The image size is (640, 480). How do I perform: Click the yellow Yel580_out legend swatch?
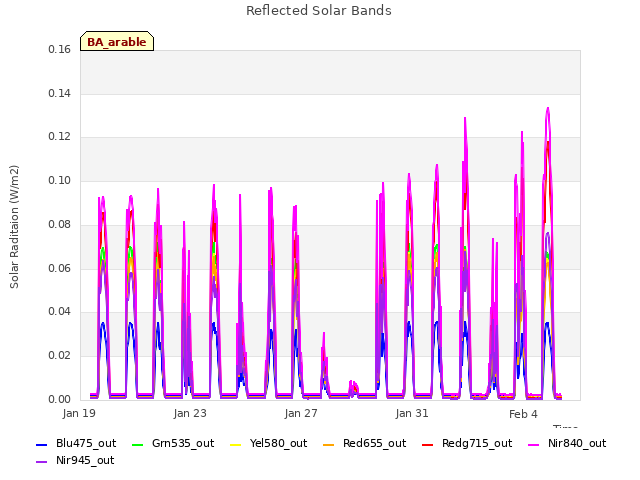(x=236, y=444)
